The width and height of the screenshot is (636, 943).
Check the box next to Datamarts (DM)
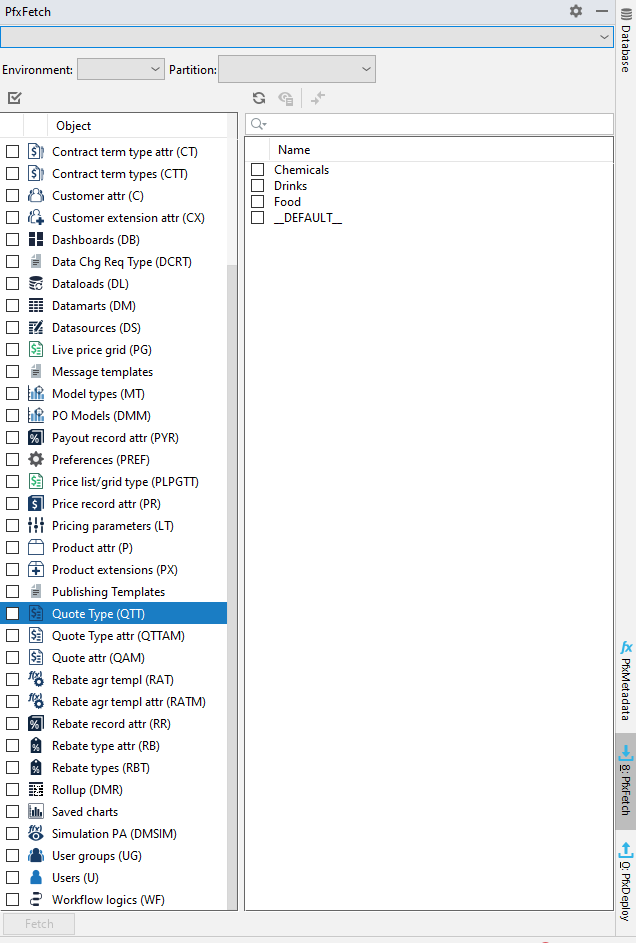pyautogui.click(x=13, y=306)
